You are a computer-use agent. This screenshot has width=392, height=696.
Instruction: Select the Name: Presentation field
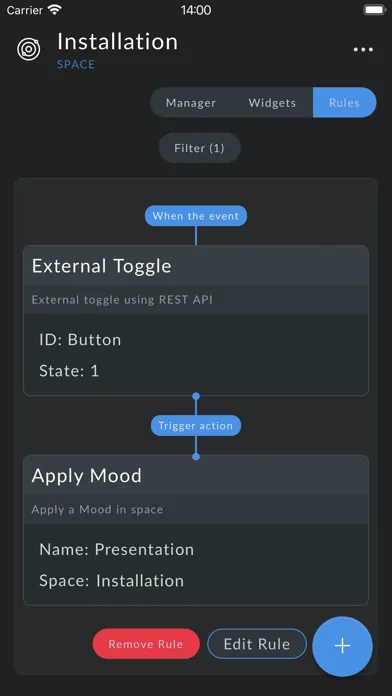tap(117, 550)
